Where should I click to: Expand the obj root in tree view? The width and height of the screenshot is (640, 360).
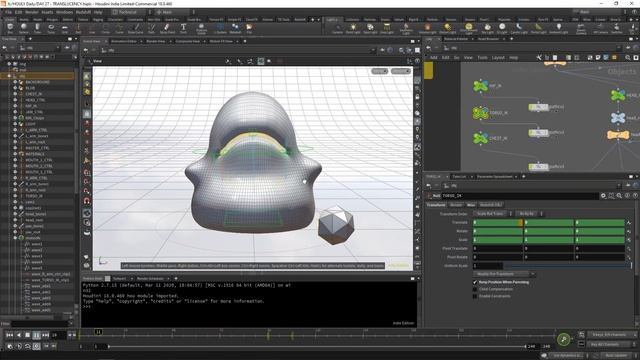pyautogui.click(x=9, y=76)
